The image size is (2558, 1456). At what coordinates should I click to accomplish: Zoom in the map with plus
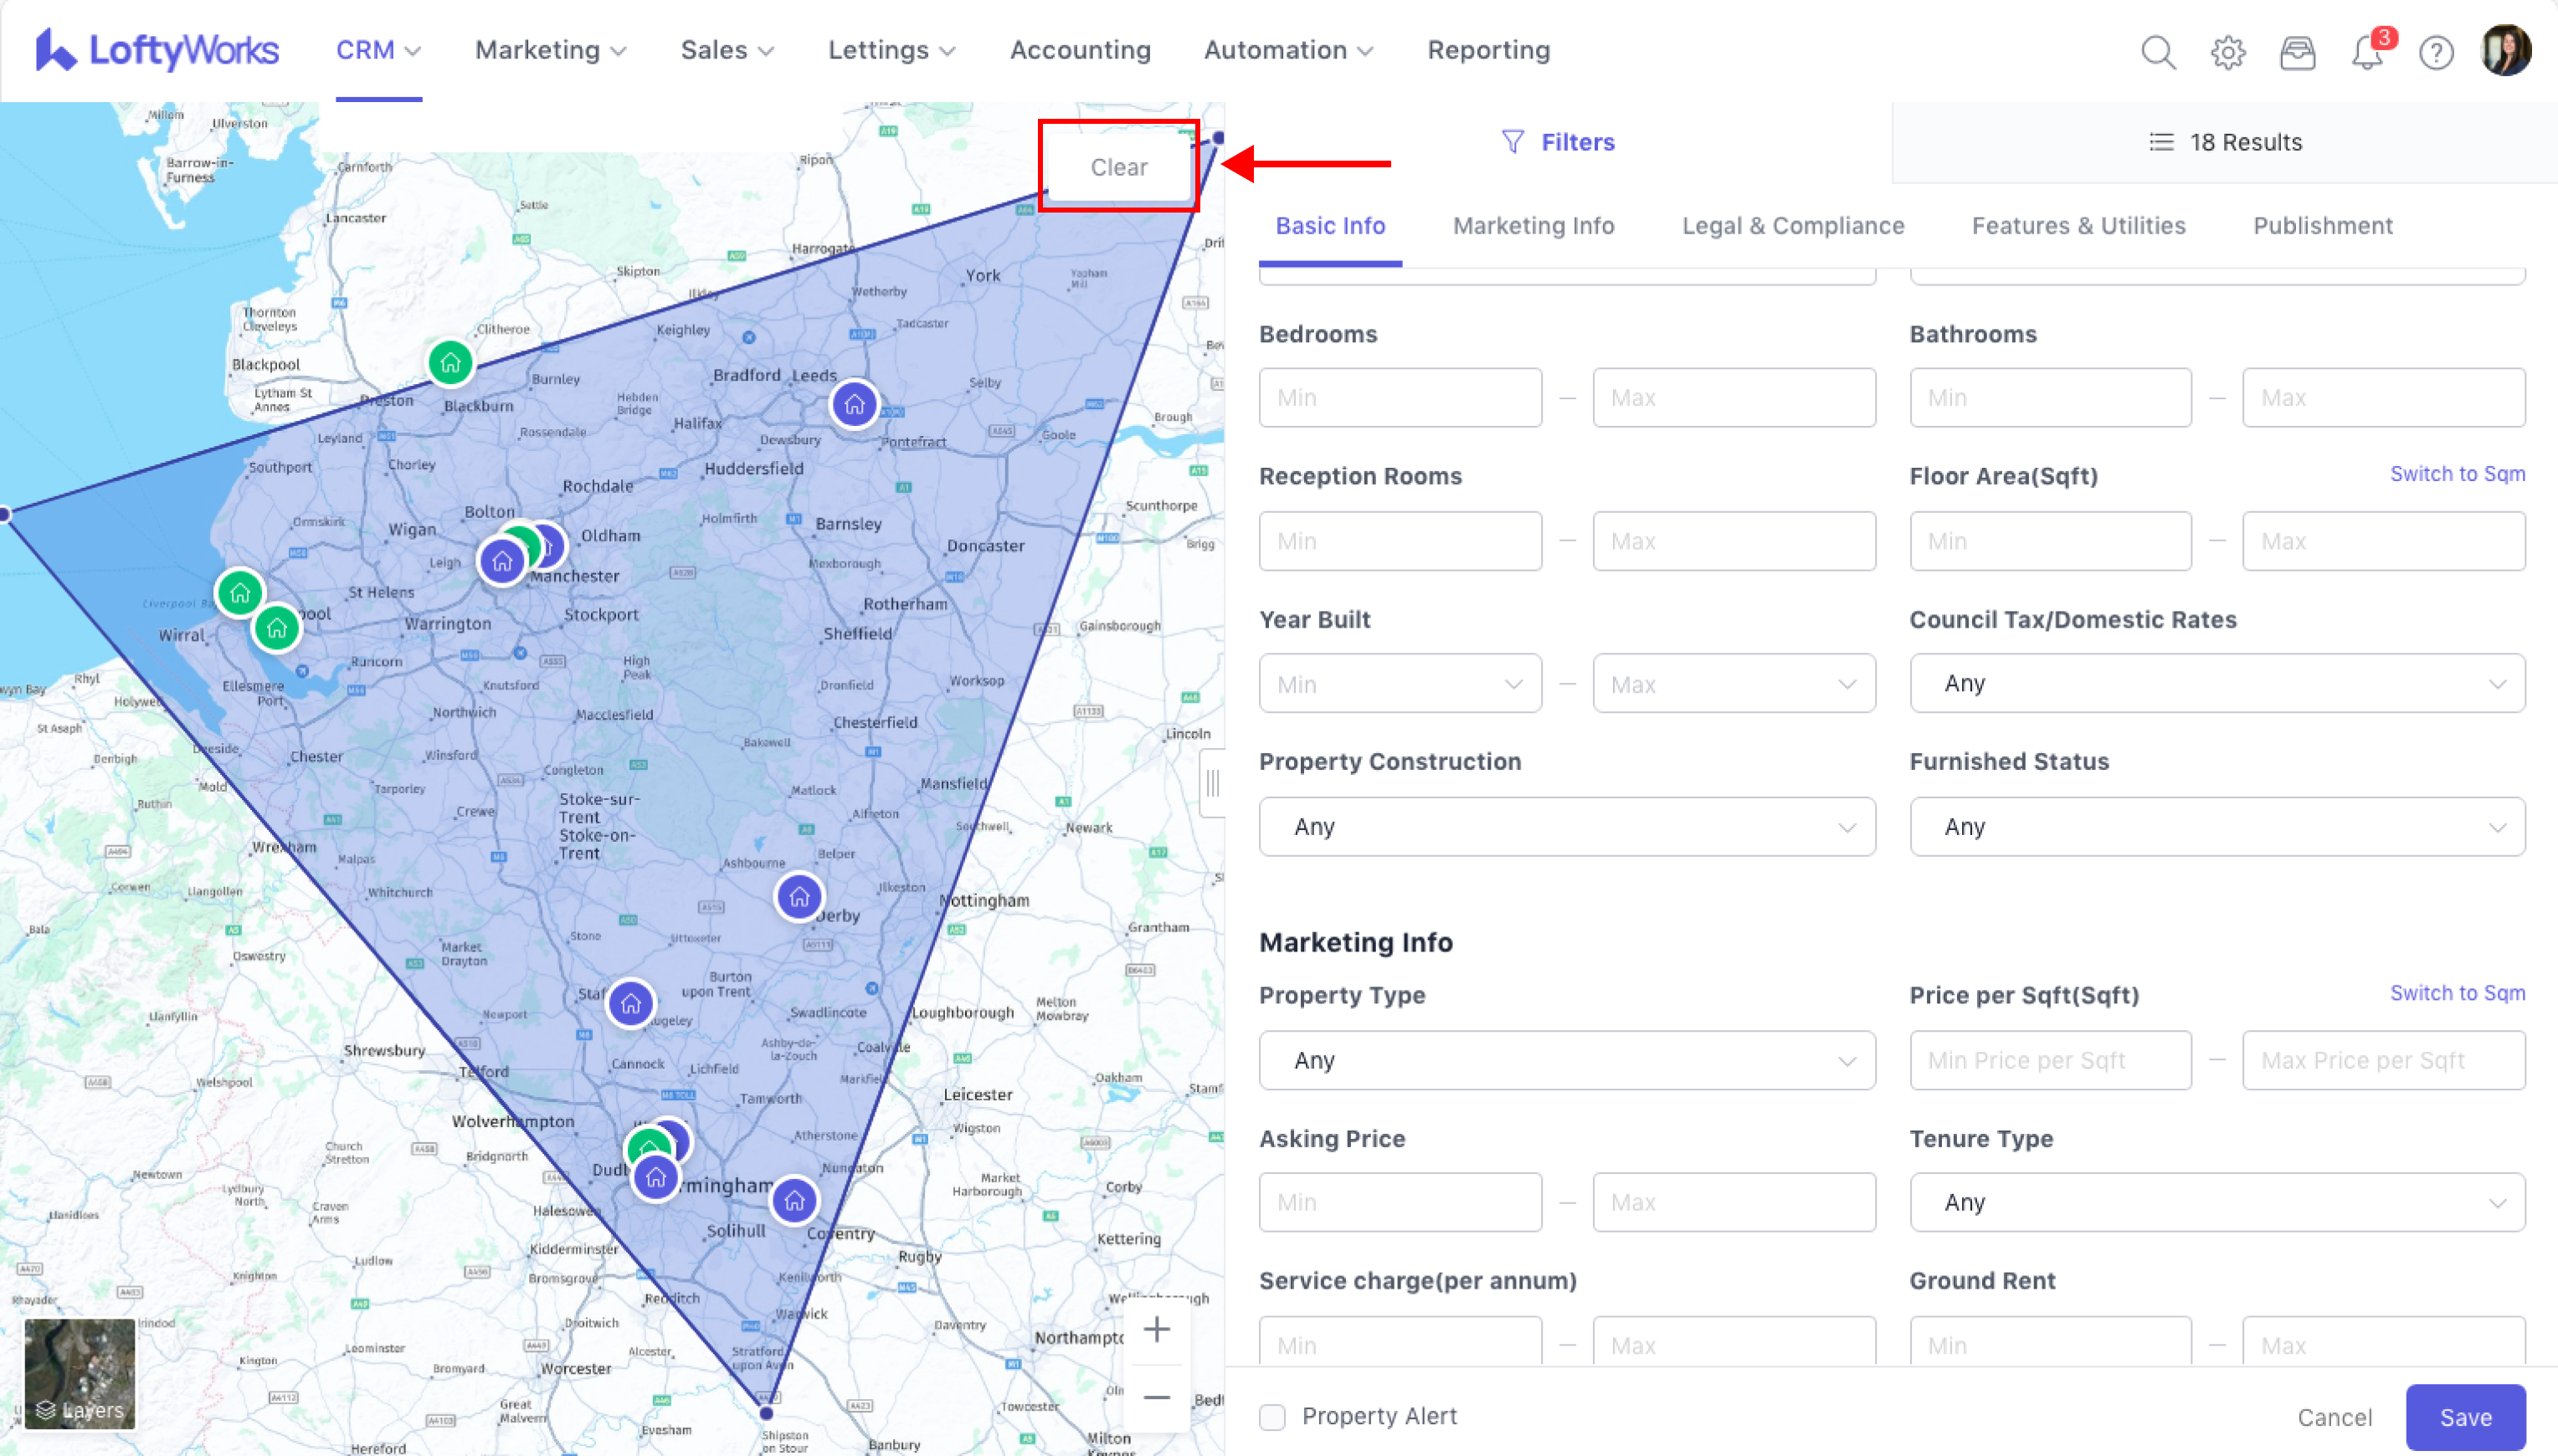[1156, 1329]
